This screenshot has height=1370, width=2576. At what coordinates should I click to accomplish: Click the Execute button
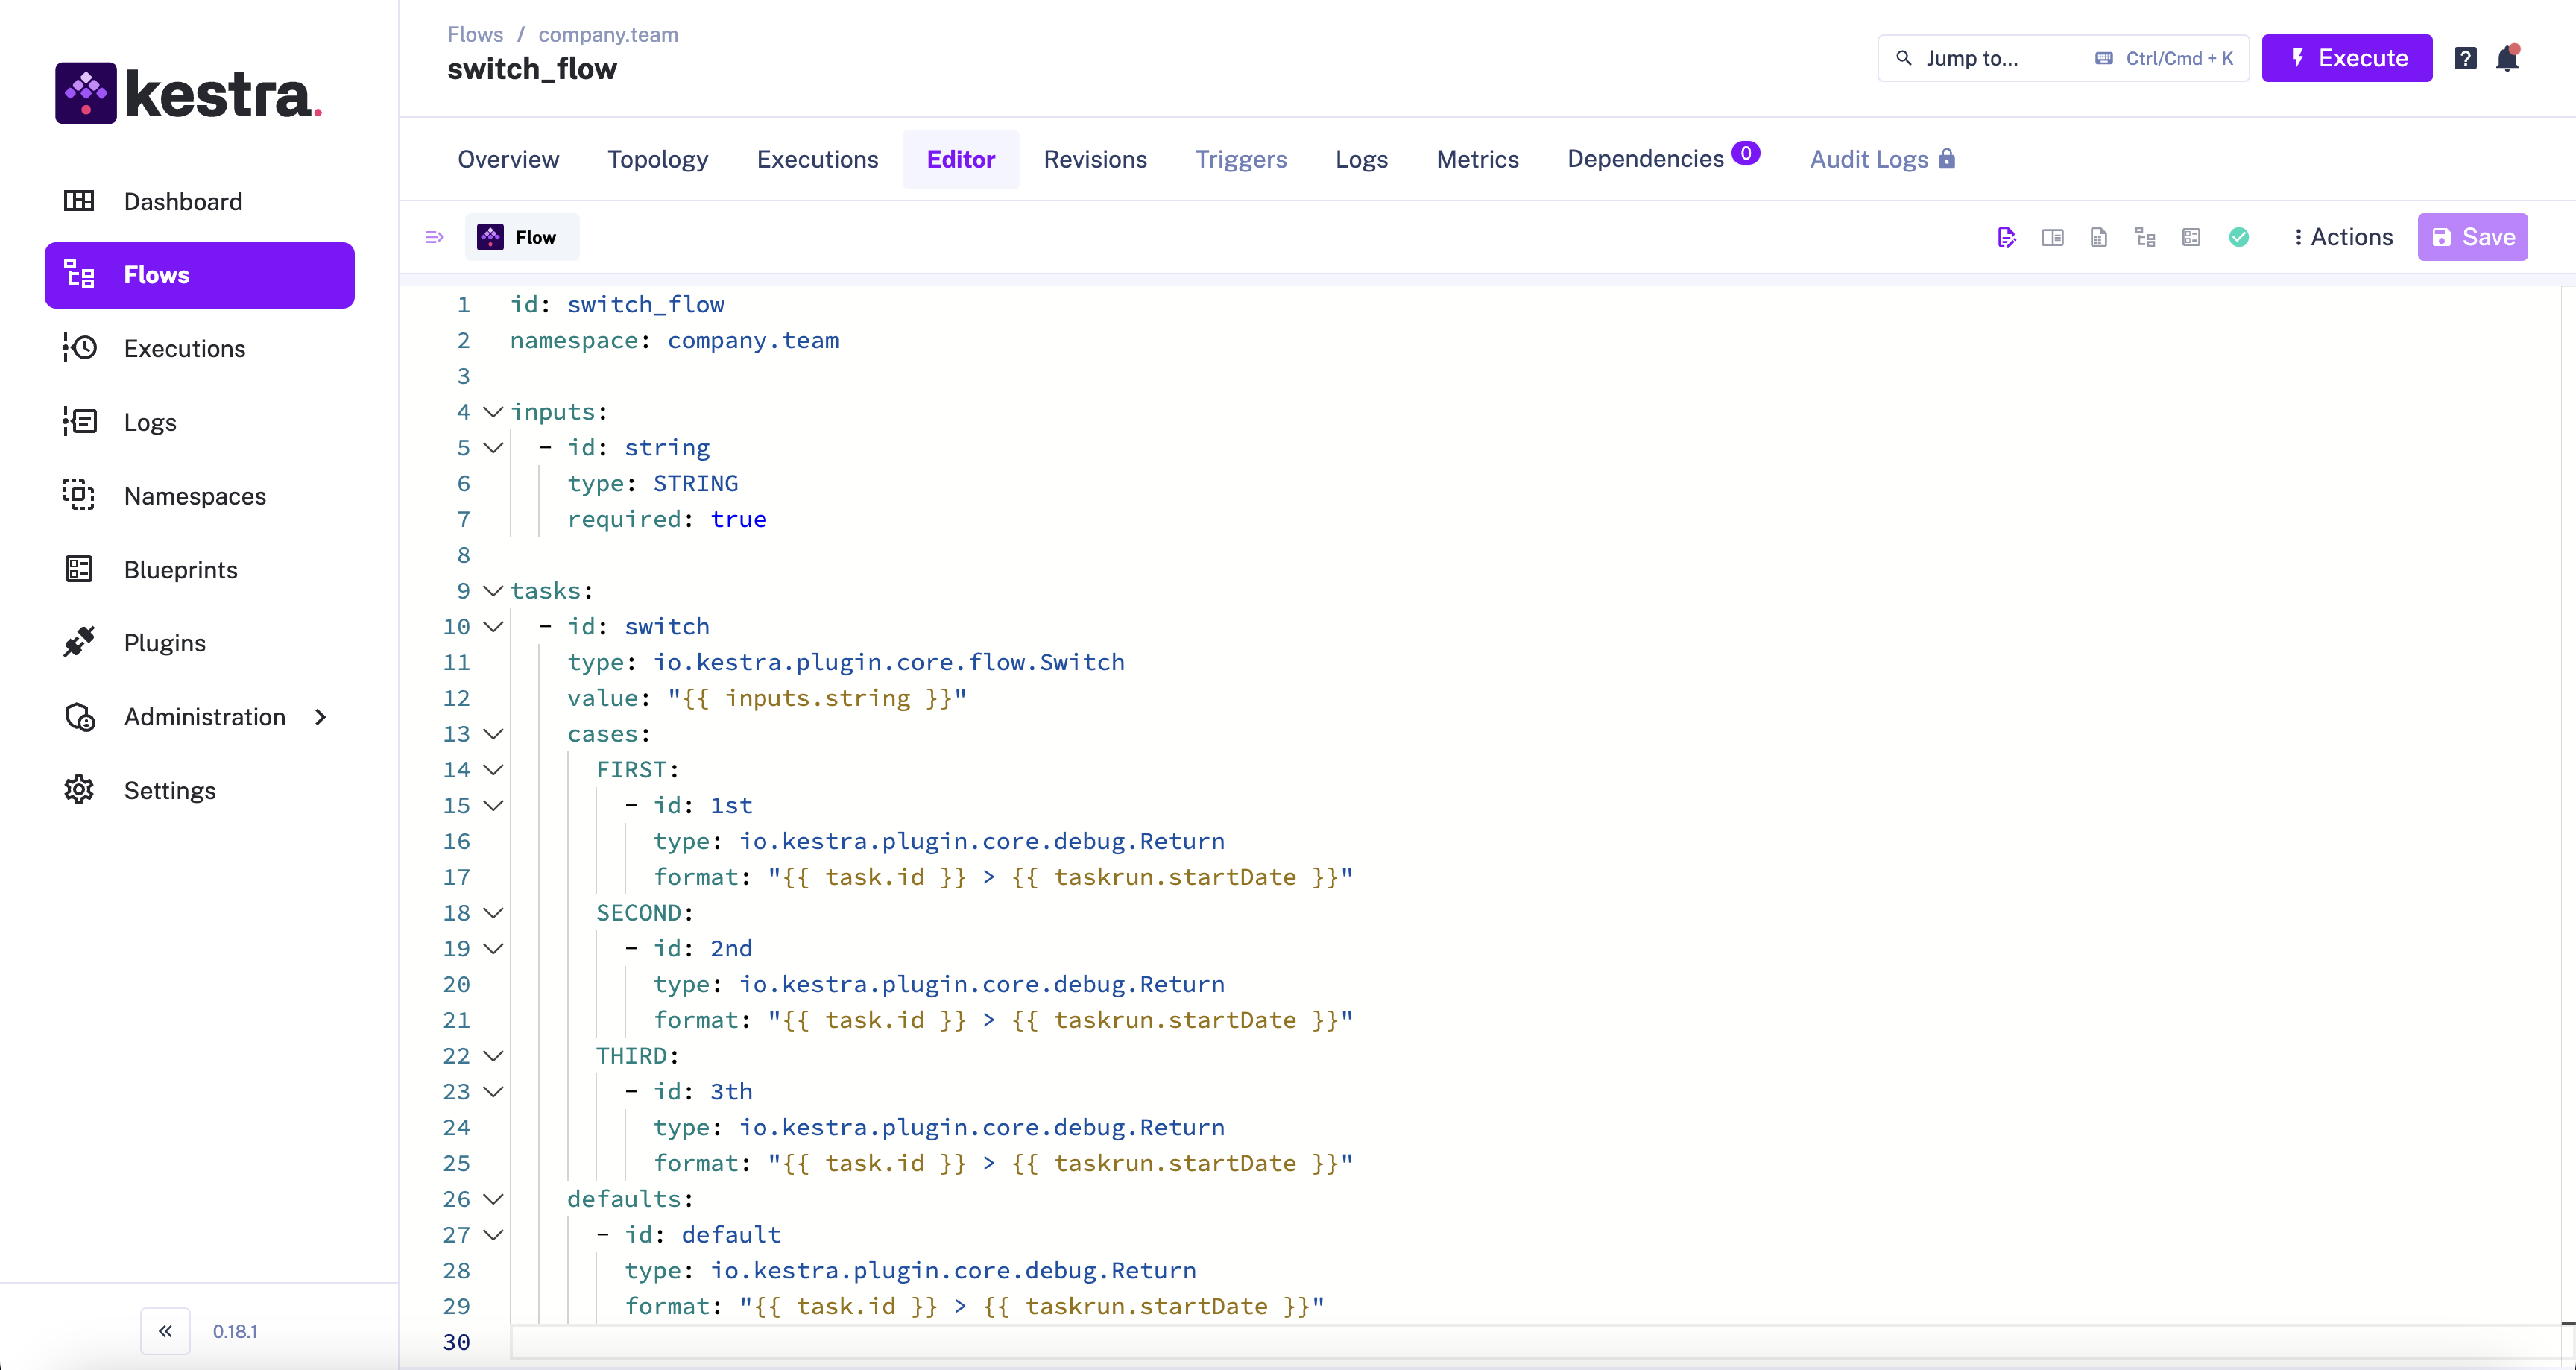click(x=2346, y=58)
